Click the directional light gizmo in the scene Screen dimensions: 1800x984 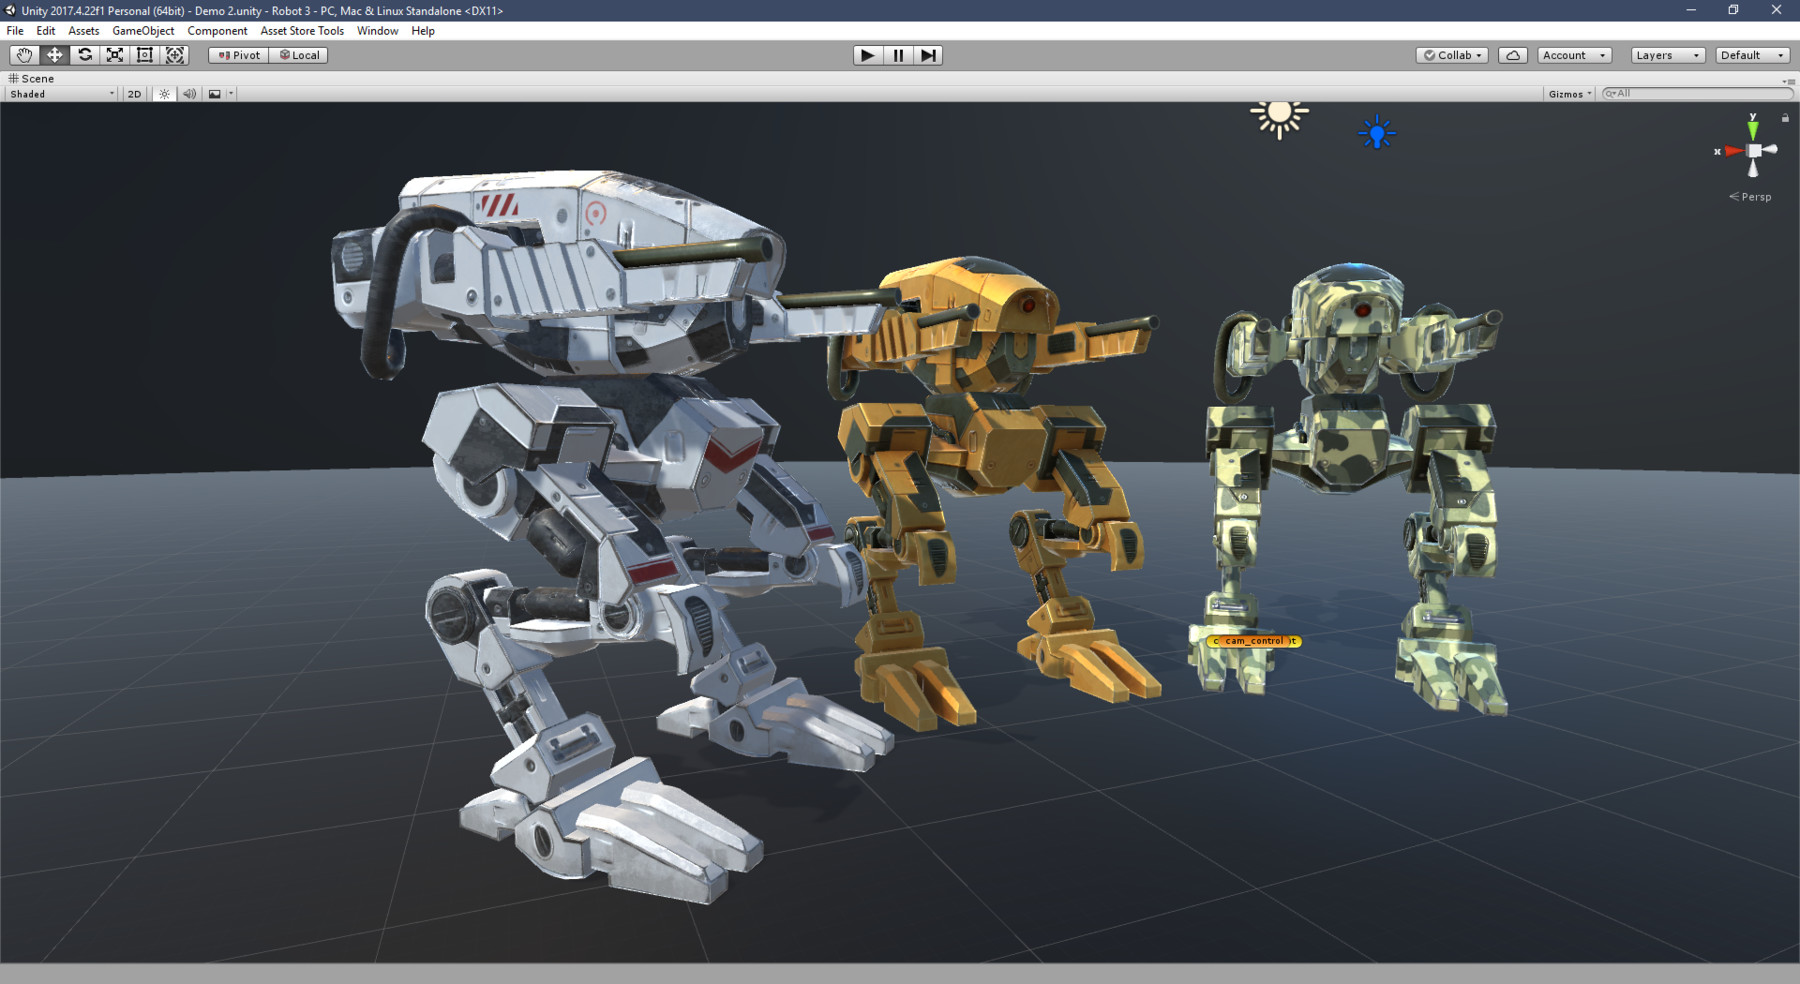1279,118
